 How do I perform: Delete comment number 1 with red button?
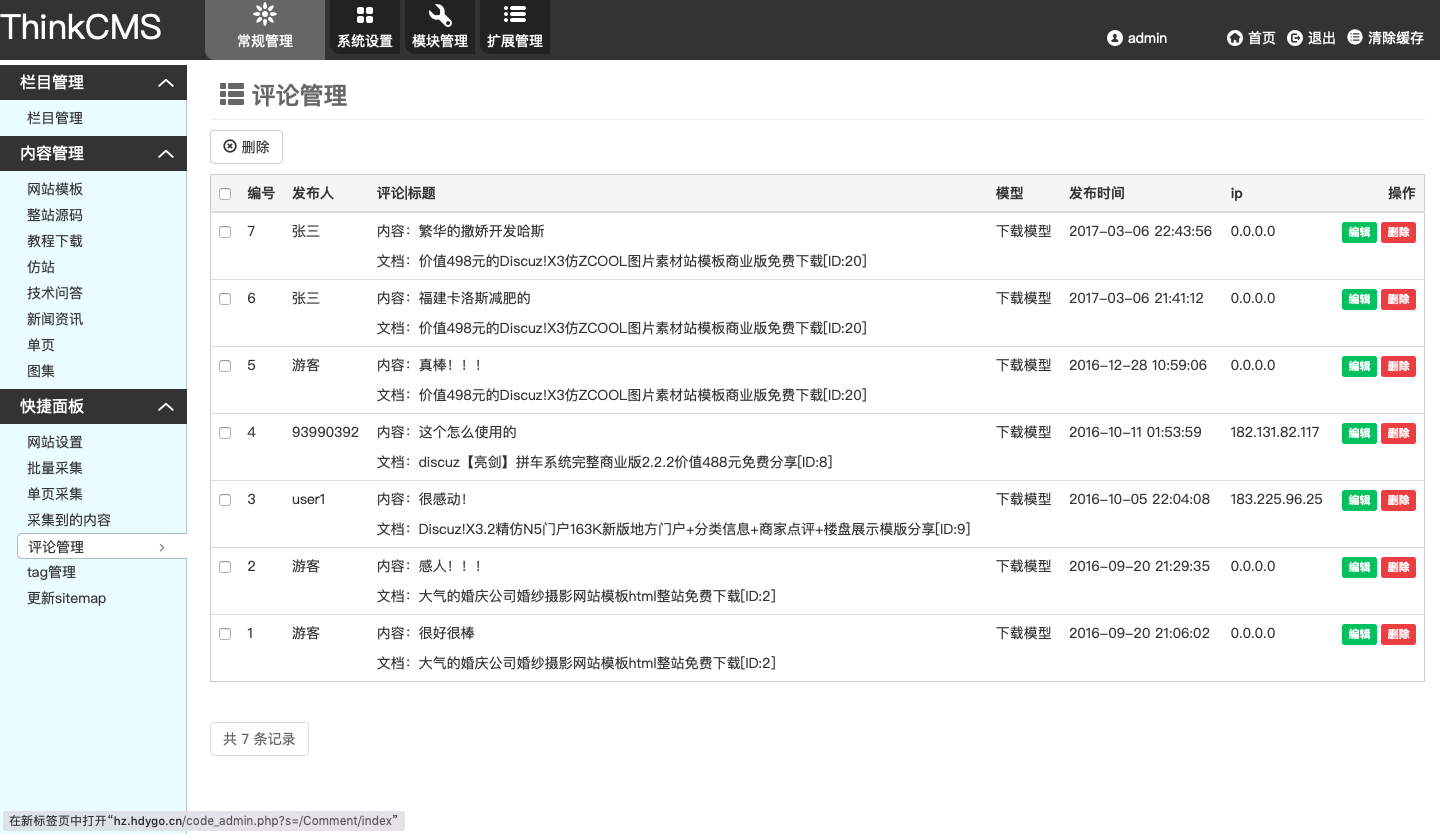tap(1398, 634)
